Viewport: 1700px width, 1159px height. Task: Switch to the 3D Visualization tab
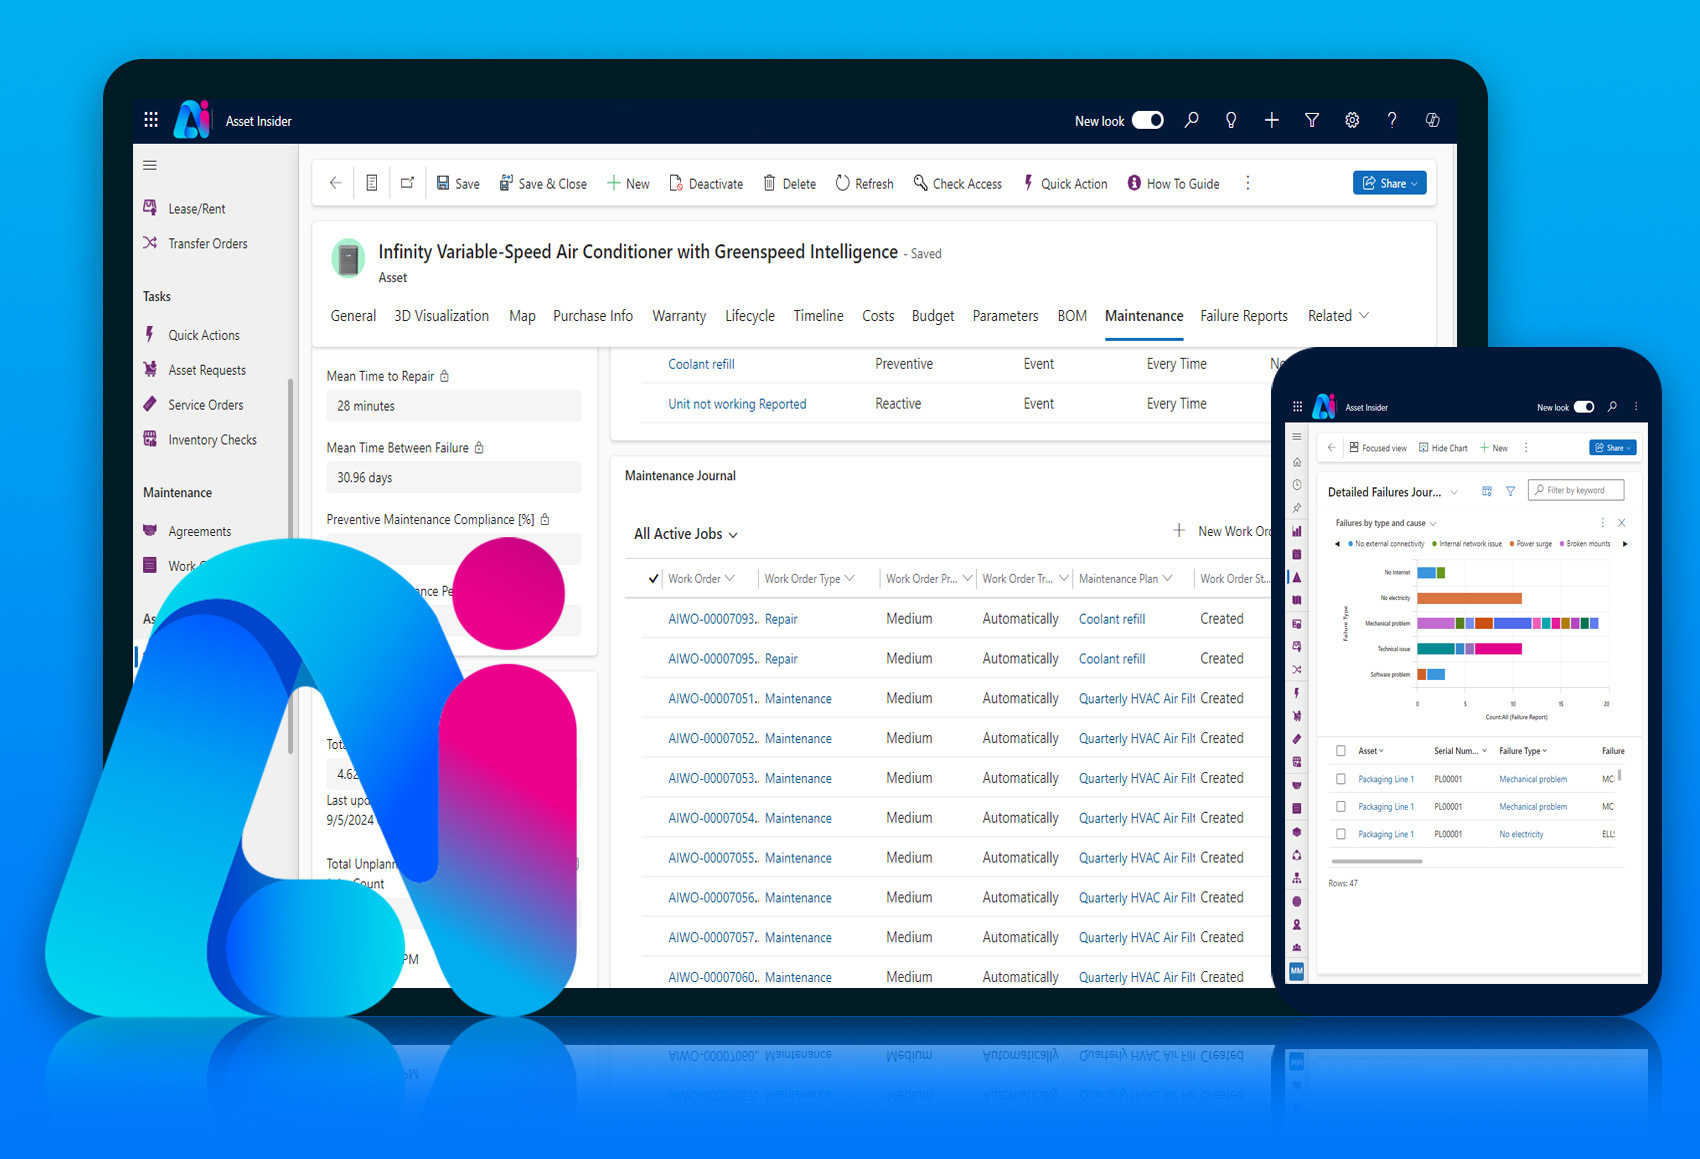click(x=441, y=316)
